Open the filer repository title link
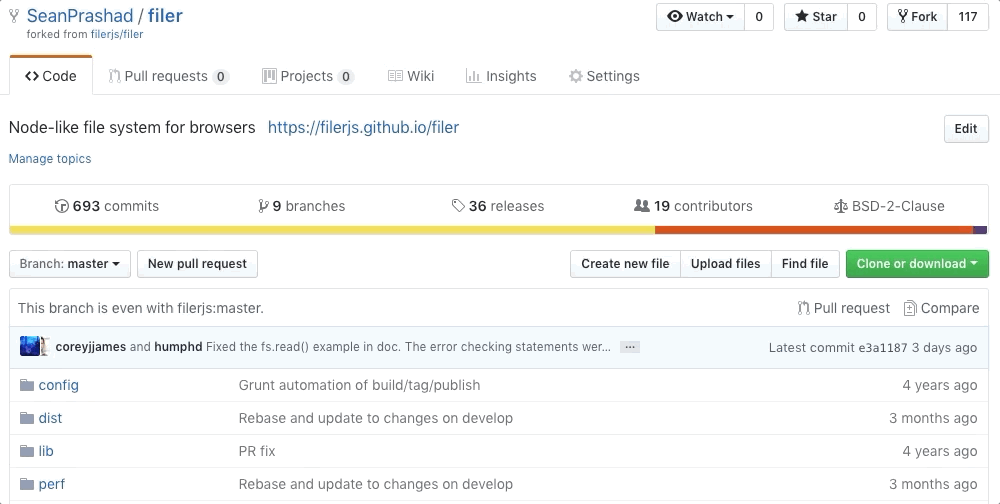This screenshot has width=1000, height=504. pos(165,16)
